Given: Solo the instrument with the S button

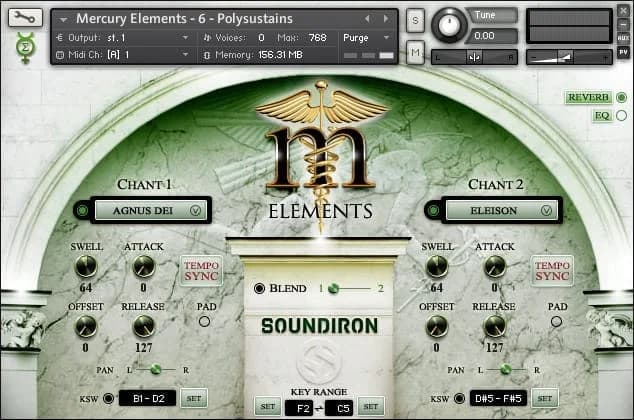Looking at the screenshot, I should click(415, 20).
